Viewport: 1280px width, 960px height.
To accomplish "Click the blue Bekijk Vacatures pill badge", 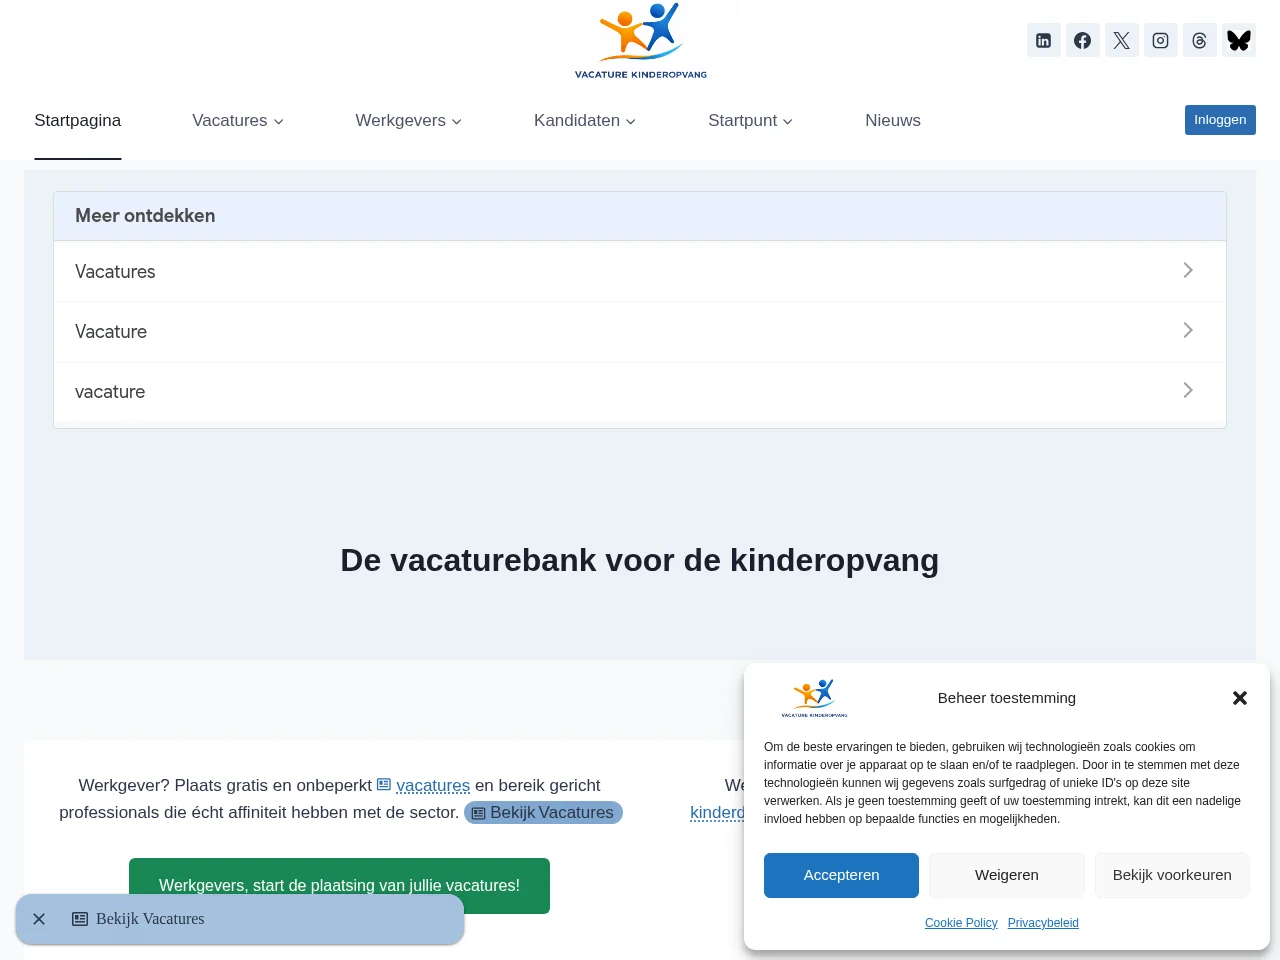I will click(543, 813).
